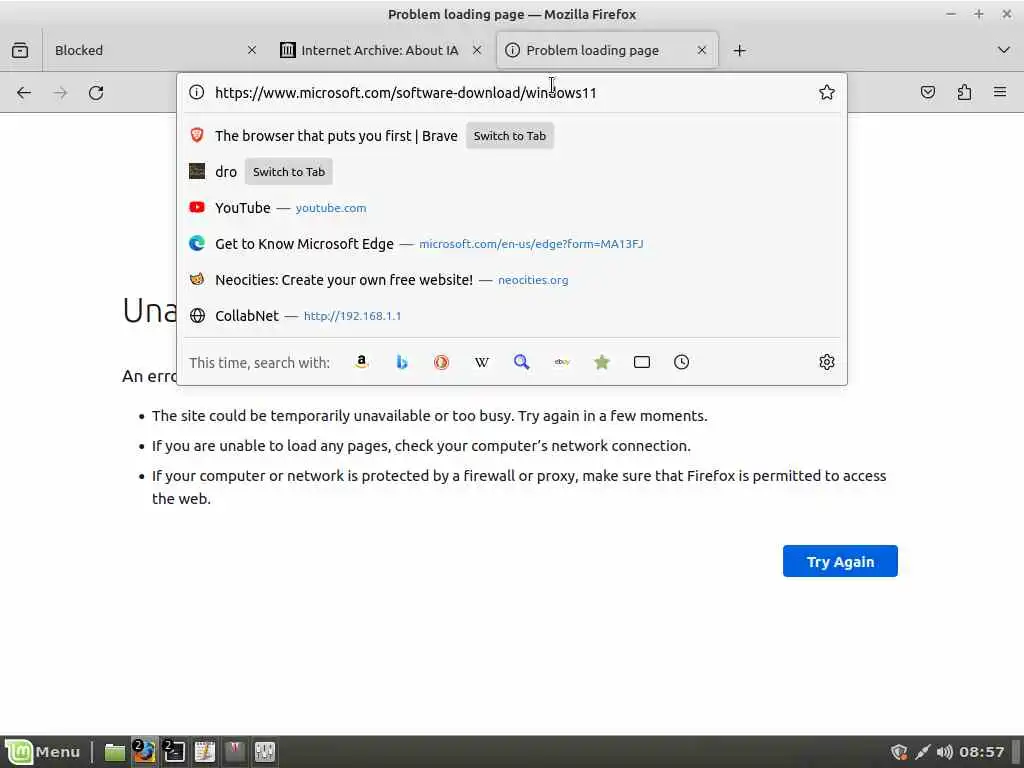Open the notepad text editor in taskbar
The width and height of the screenshot is (1024, 768).
point(204,752)
